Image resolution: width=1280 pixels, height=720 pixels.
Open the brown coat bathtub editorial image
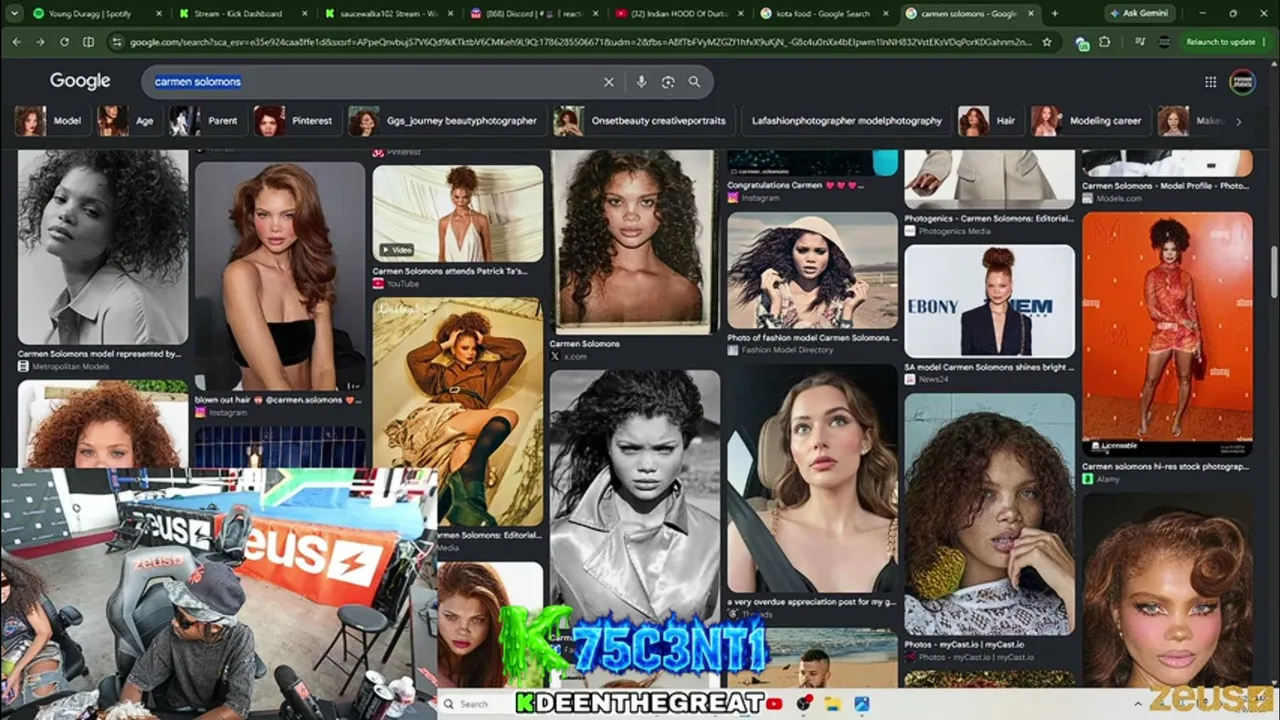tap(458, 411)
